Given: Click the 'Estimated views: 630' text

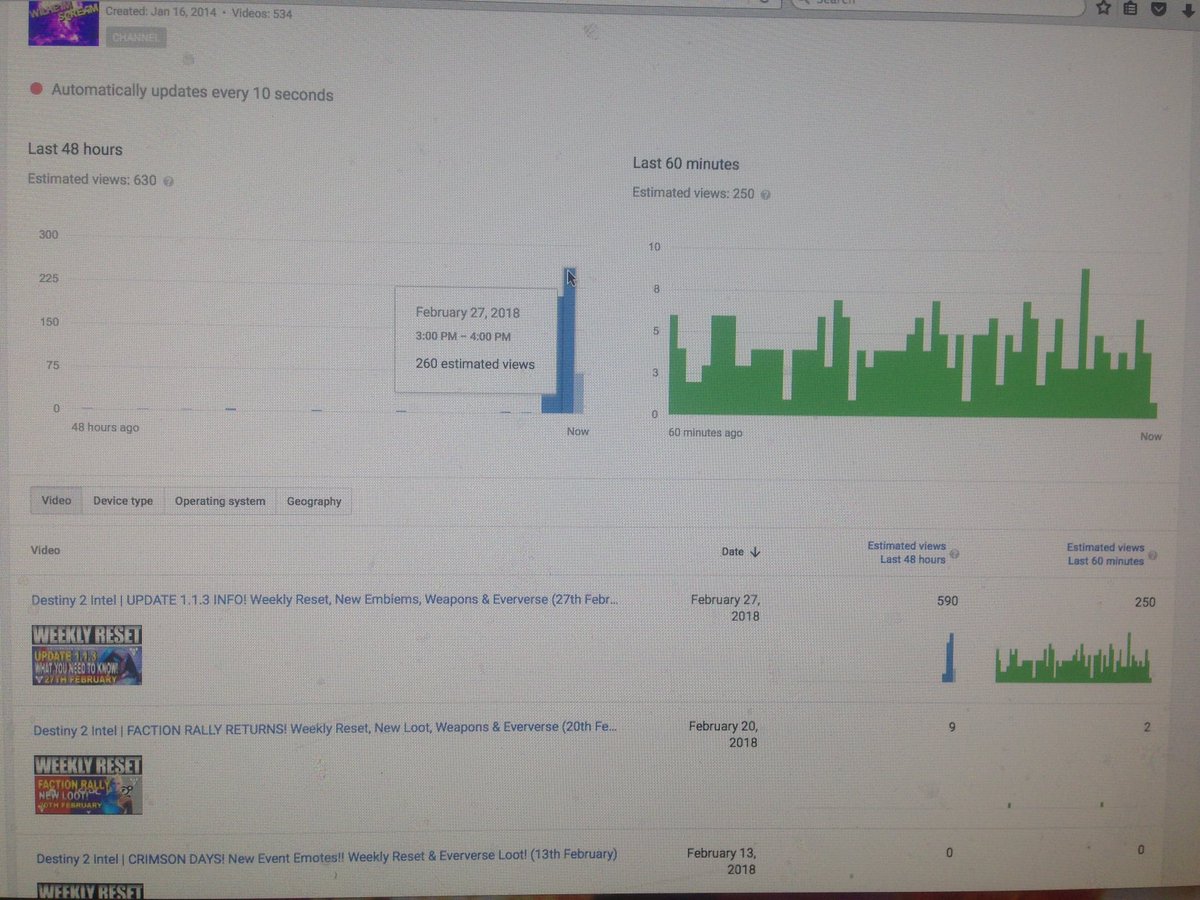Looking at the screenshot, I should (92, 181).
